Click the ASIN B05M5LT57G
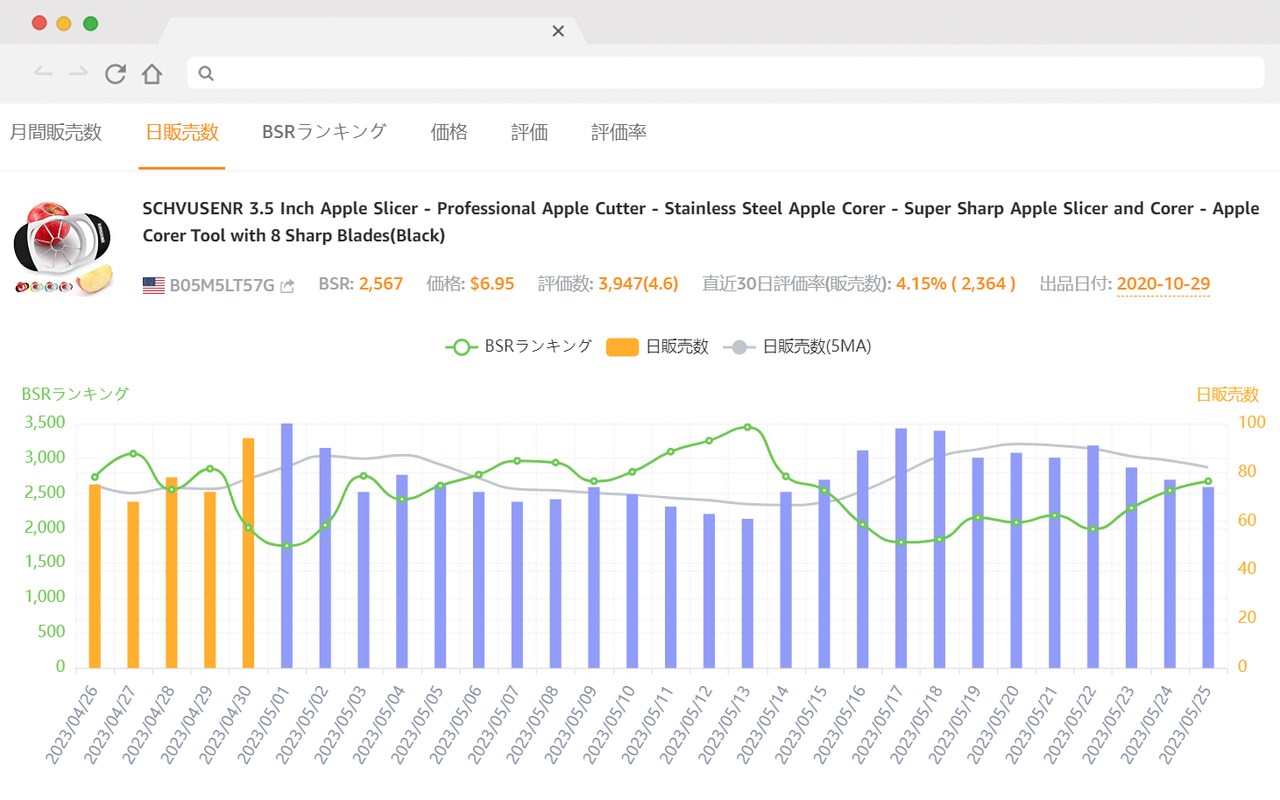Viewport: 1280px width, 800px height. [x=221, y=285]
